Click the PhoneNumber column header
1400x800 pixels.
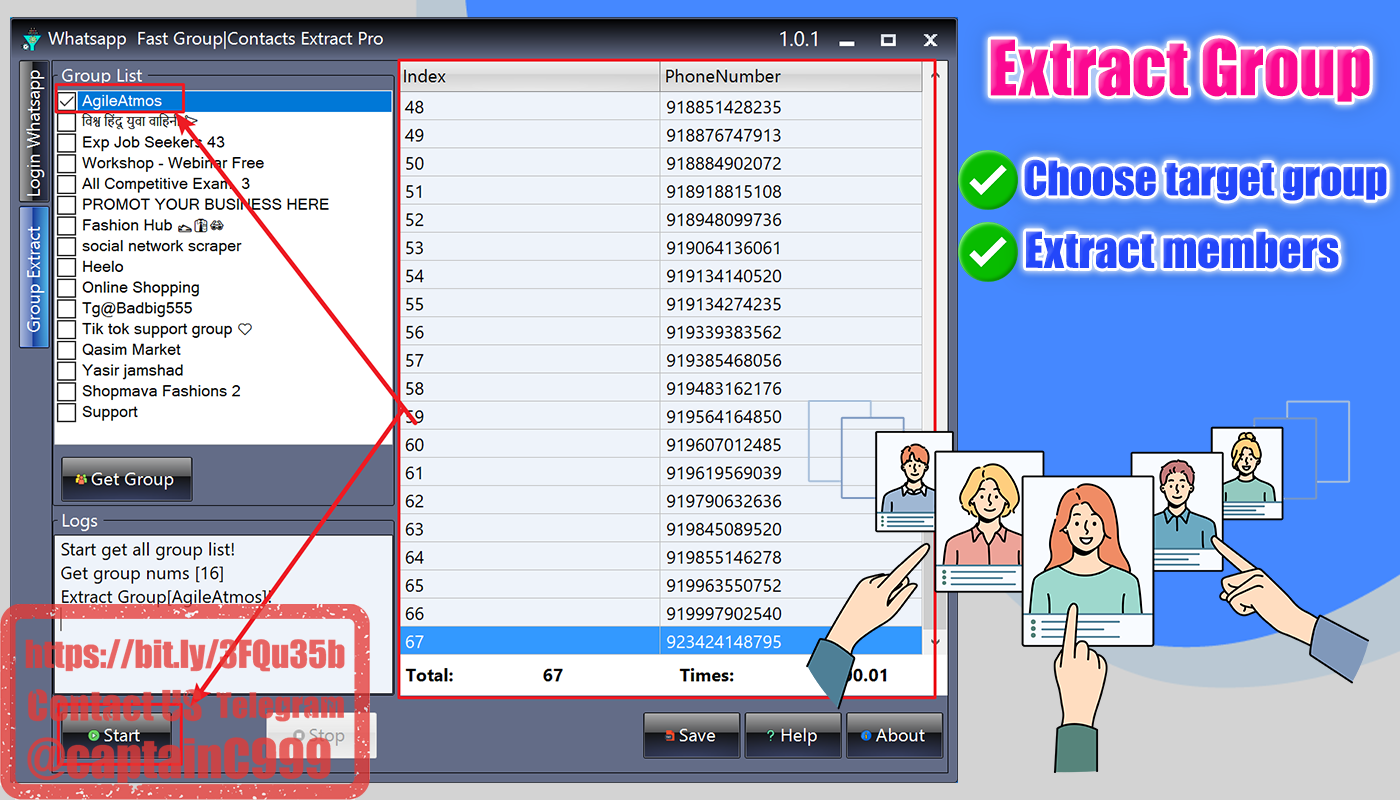[791, 76]
